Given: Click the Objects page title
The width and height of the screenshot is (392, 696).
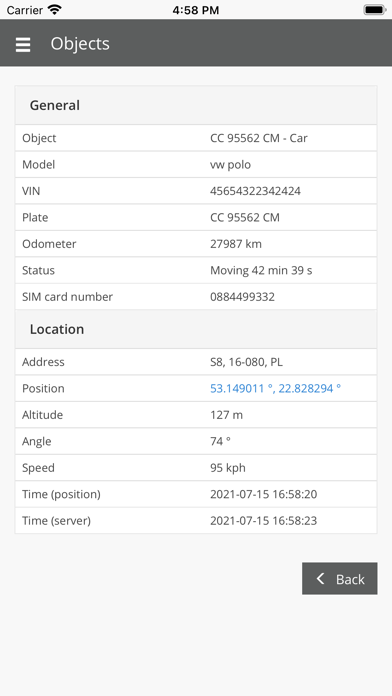Looking at the screenshot, I should pyautogui.click(x=80, y=44).
